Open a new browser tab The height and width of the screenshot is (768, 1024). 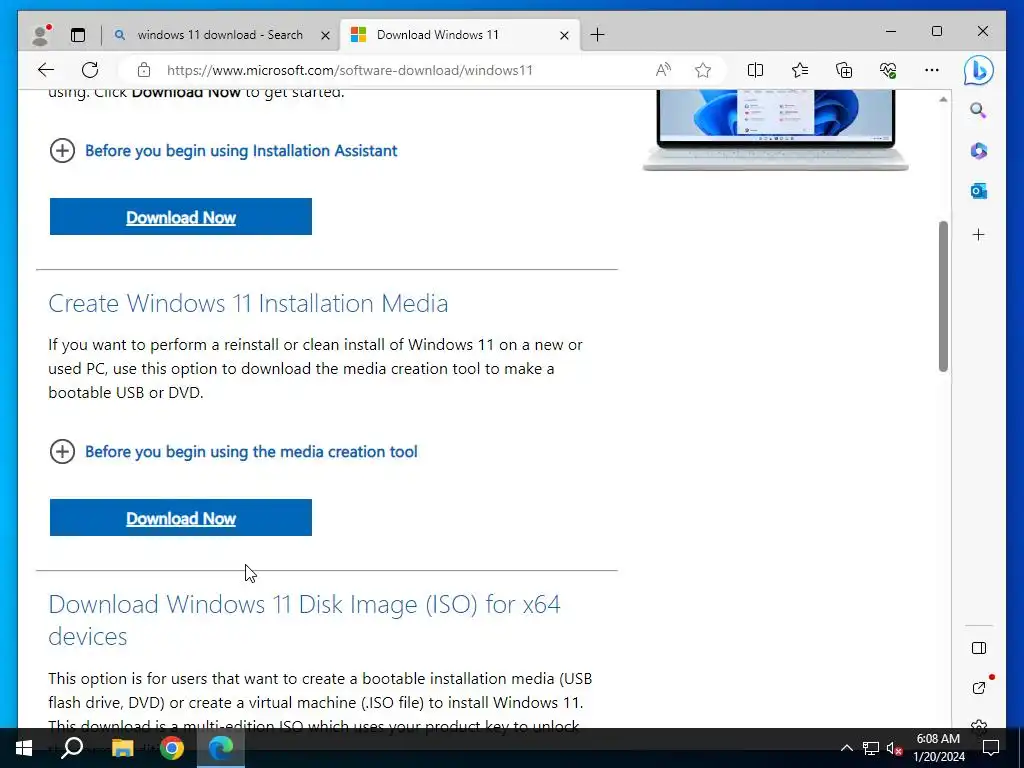[x=598, y=35]
